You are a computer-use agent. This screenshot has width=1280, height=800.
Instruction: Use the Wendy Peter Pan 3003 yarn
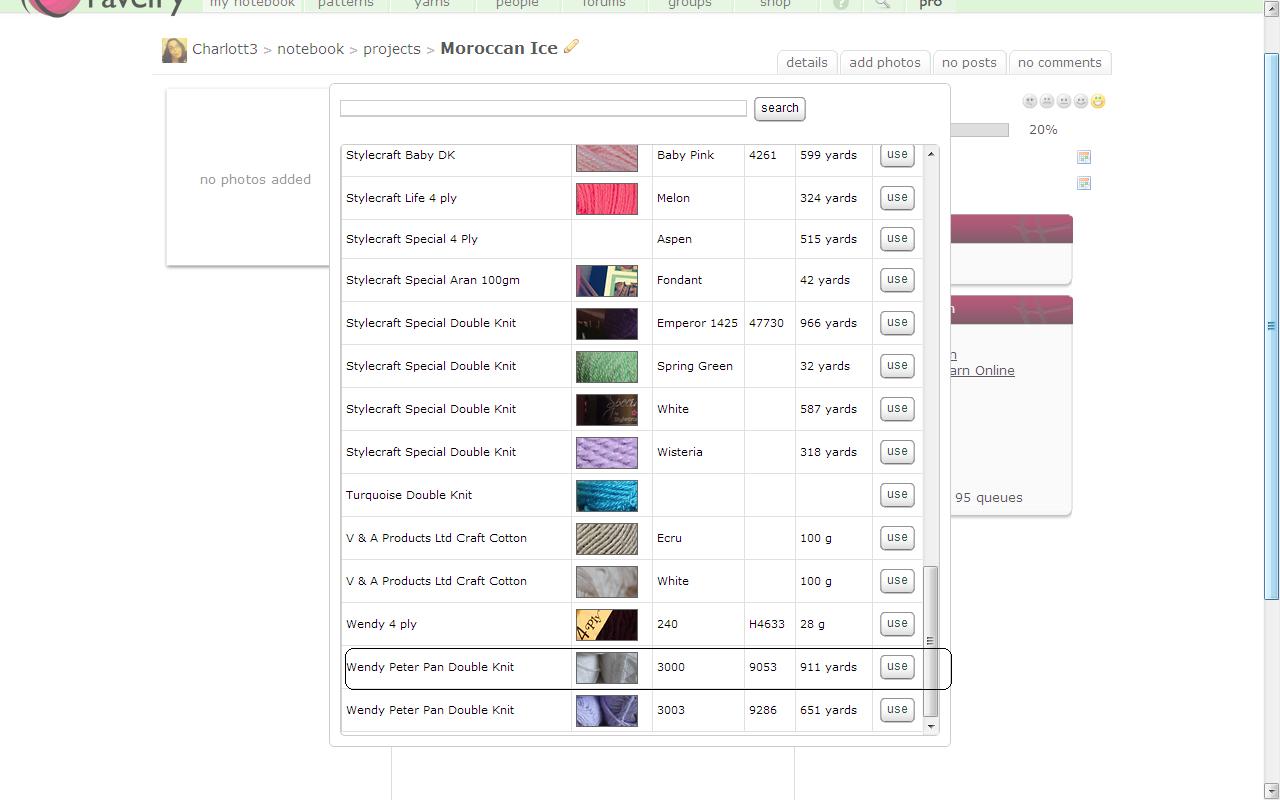click(x=897, y=709)
